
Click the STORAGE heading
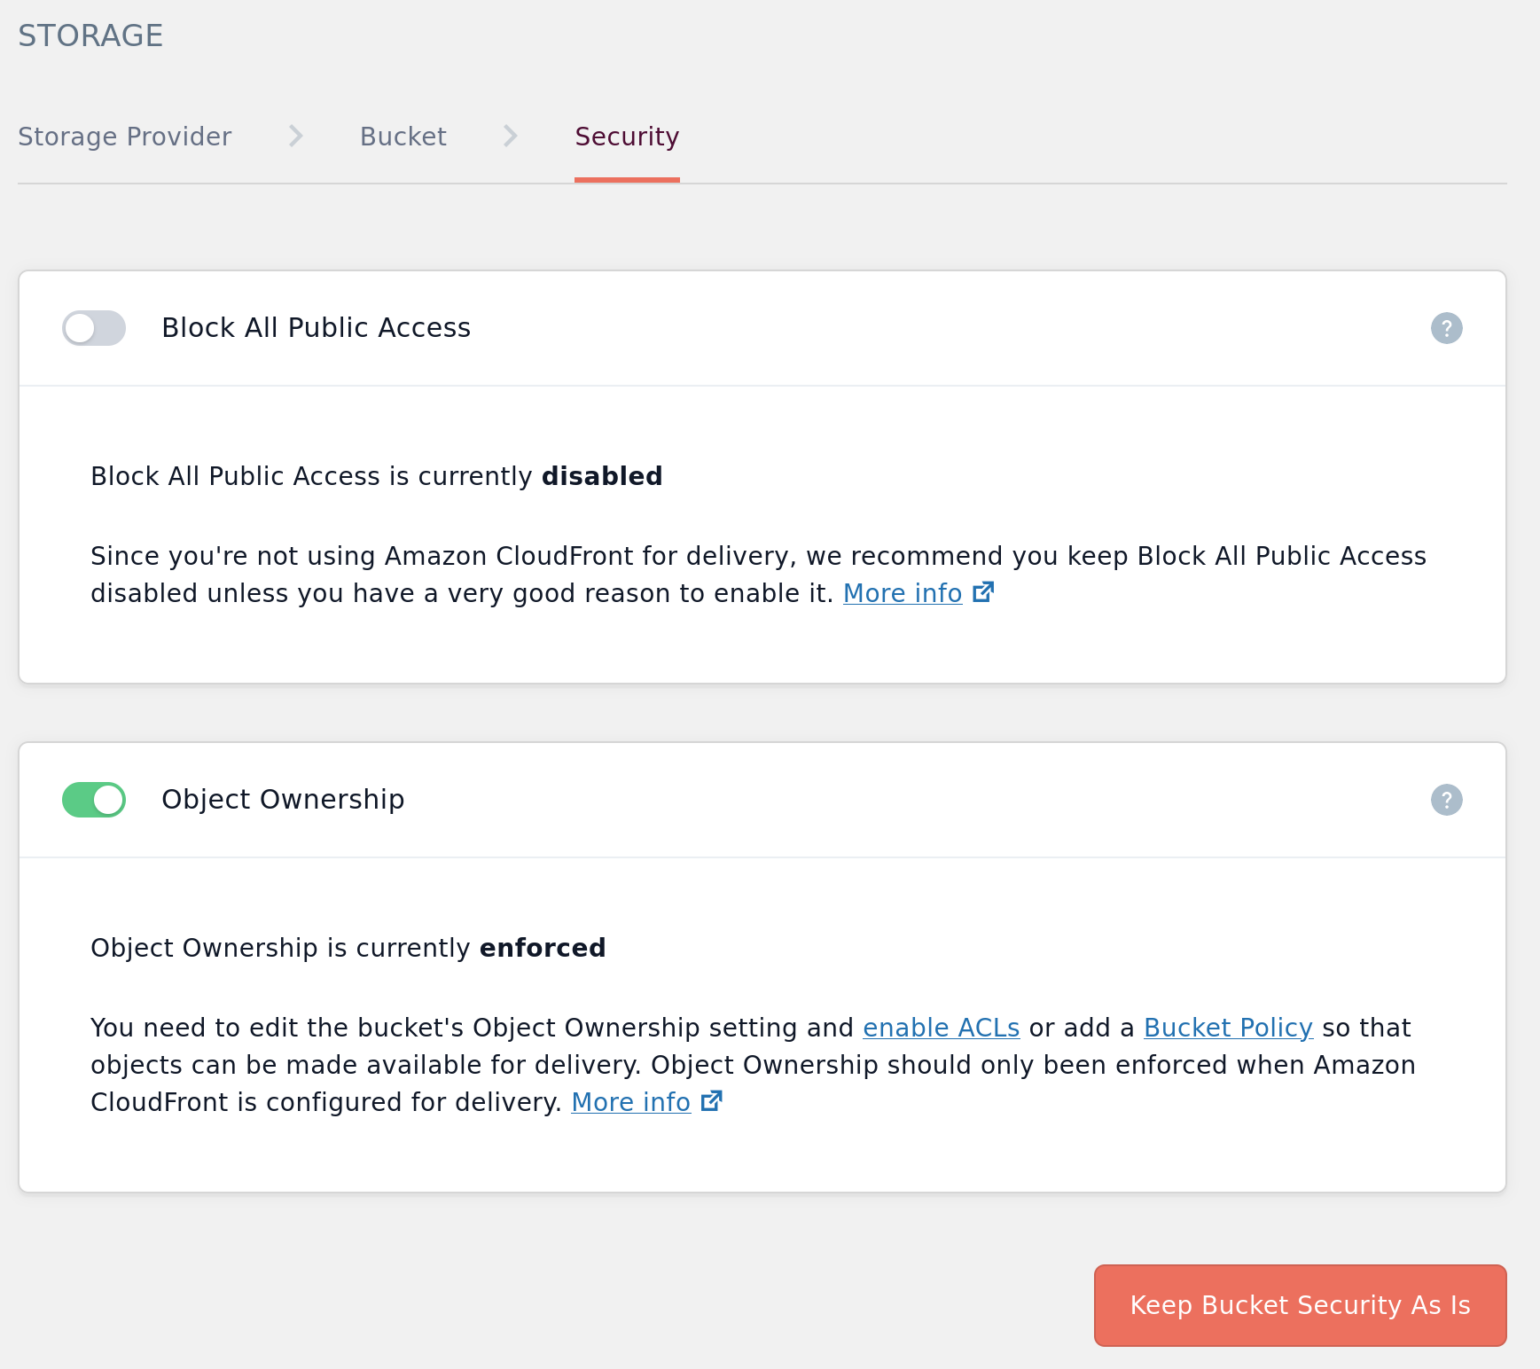pos(91,36)
